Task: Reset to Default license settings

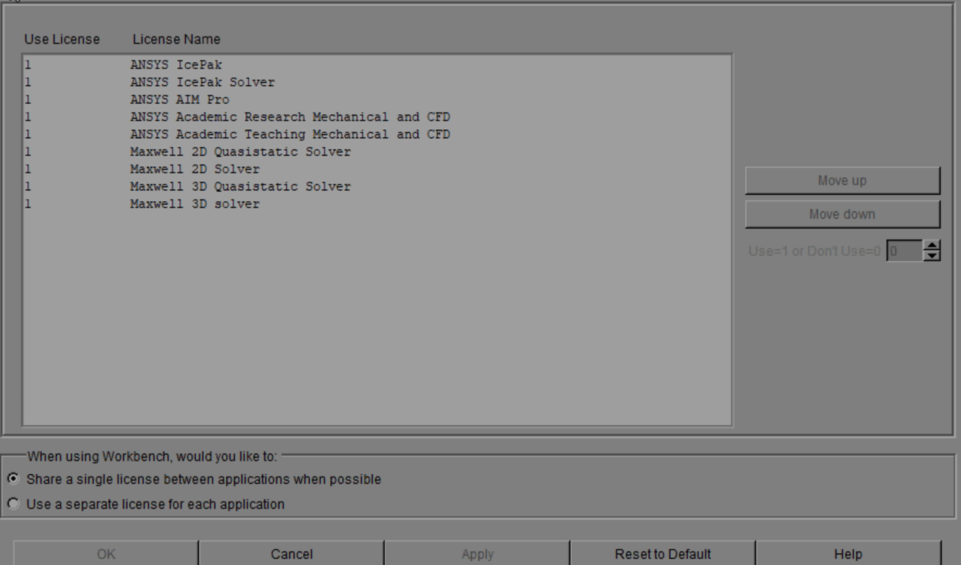Action: (663, 553)
